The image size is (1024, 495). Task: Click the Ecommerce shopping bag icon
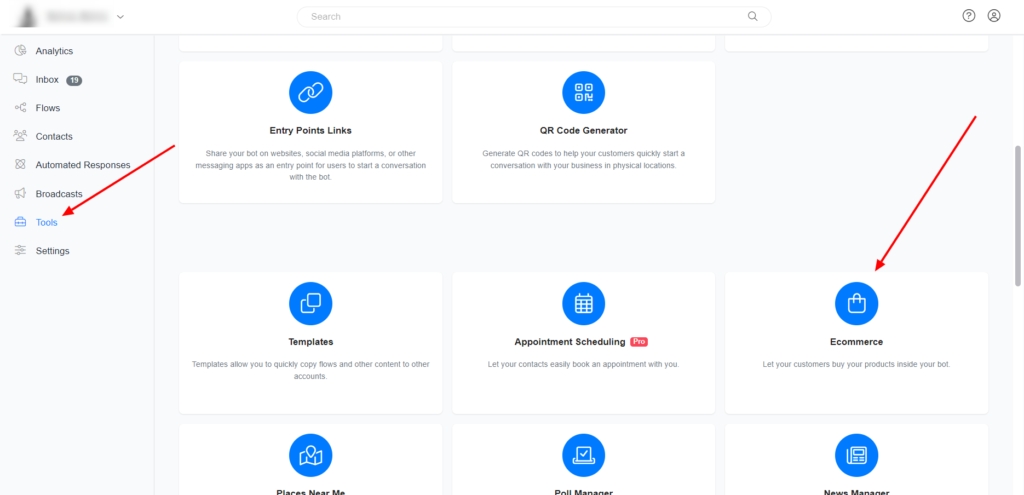(x=856, y=303)
